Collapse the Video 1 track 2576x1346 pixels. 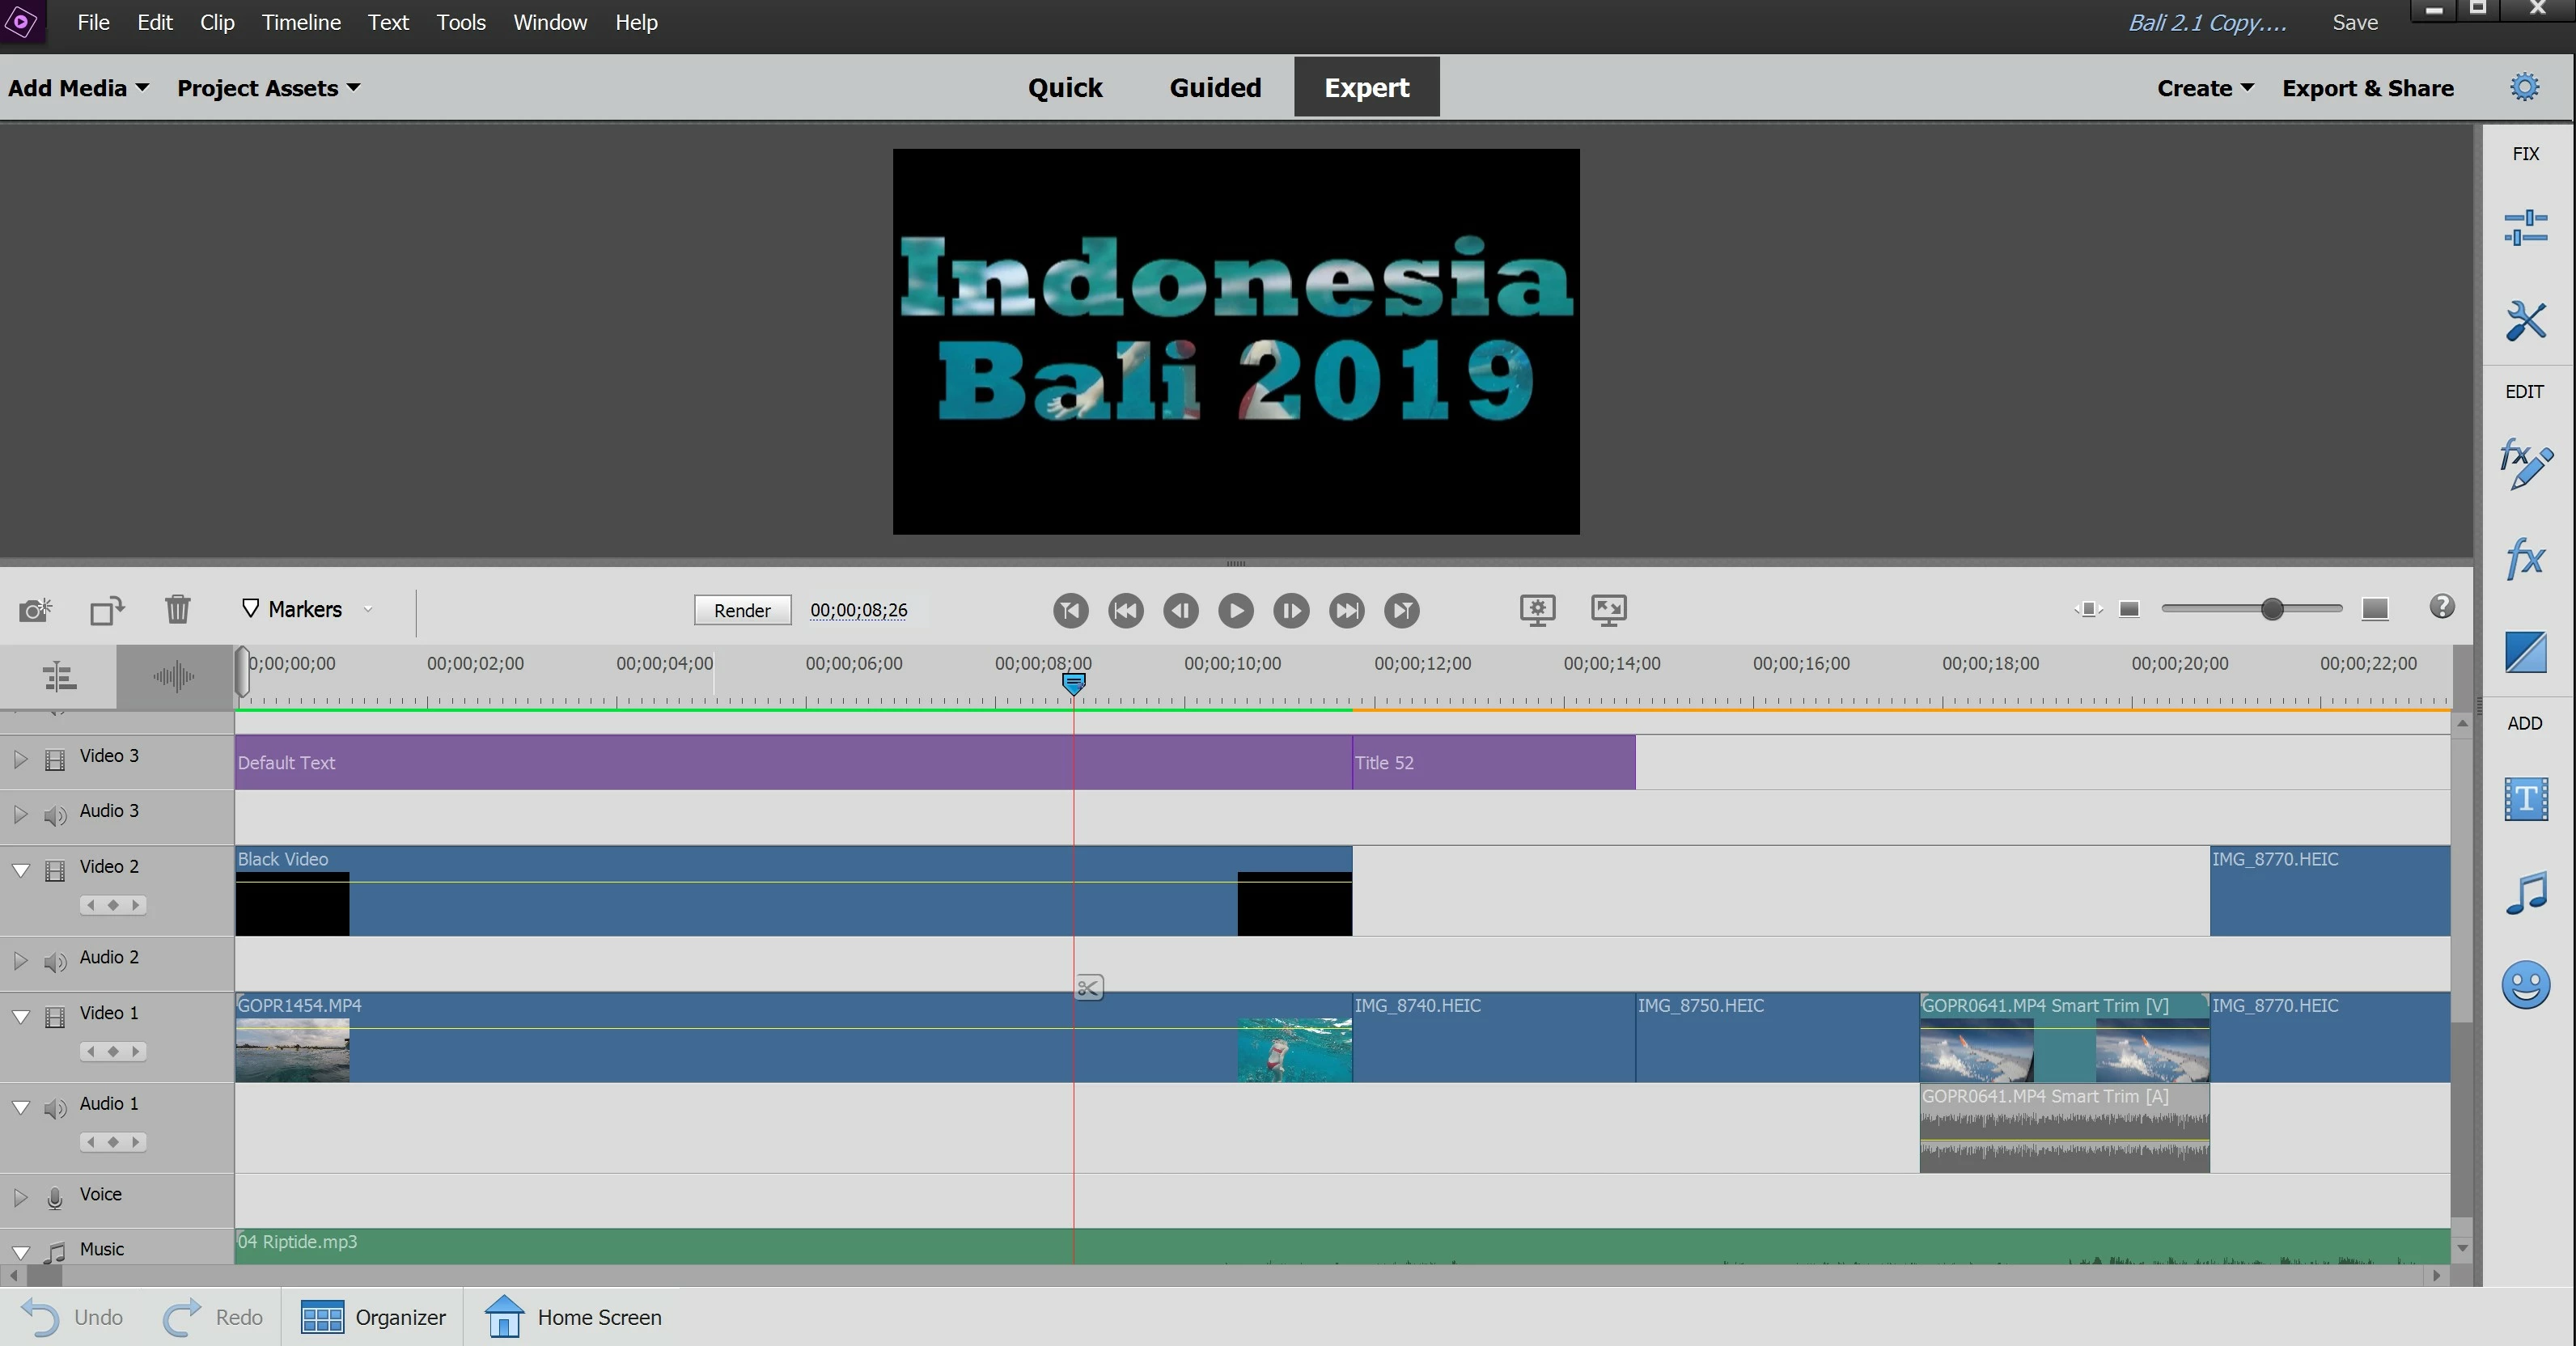[20, 1016]
